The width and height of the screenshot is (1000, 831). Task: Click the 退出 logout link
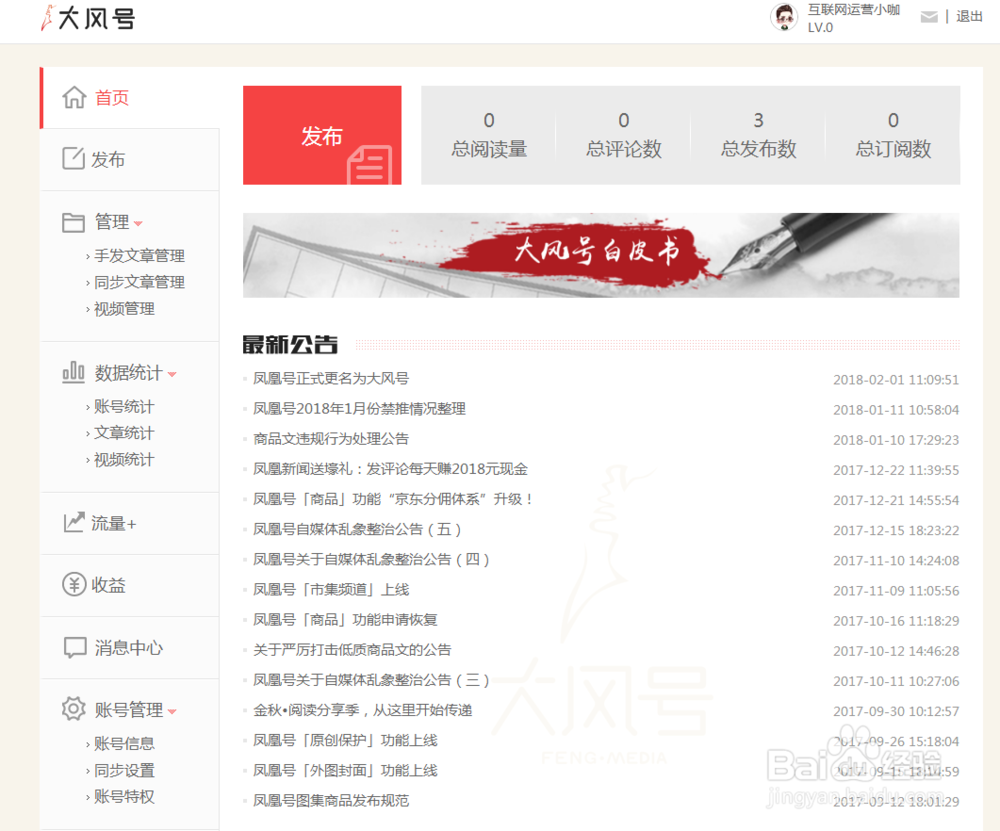969,17
